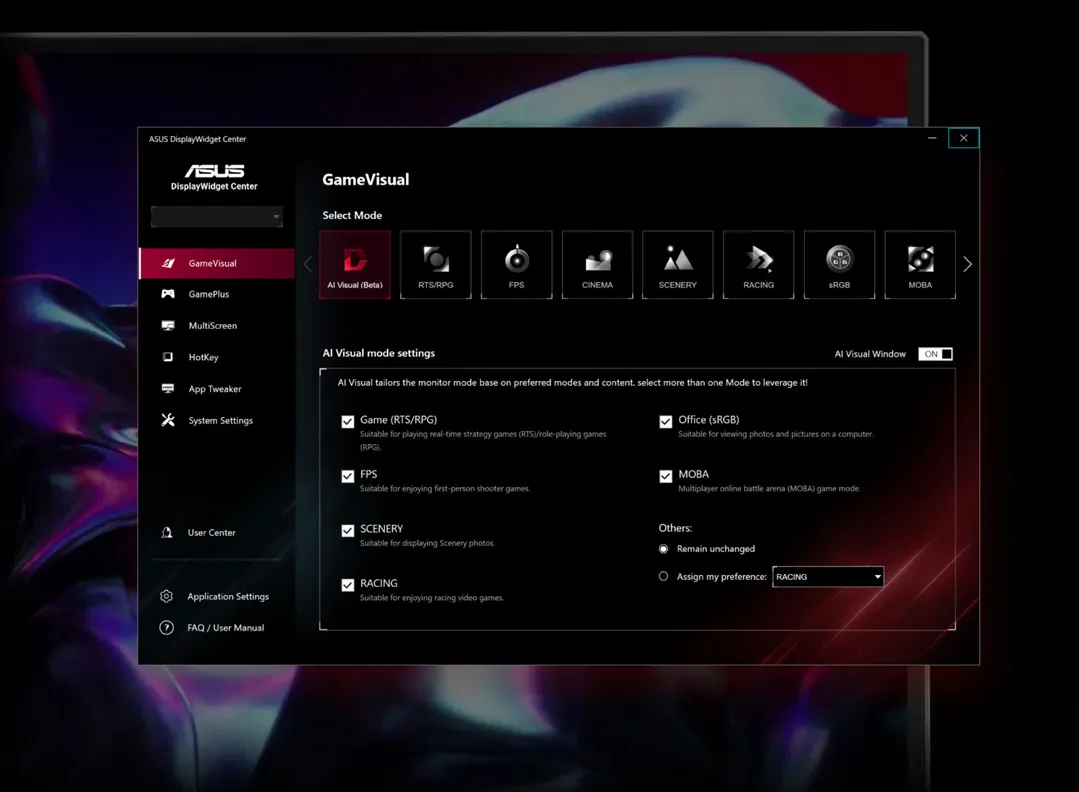
Task: Click the 'AI Visual mode settings' heading
Action: click(378, 353)
